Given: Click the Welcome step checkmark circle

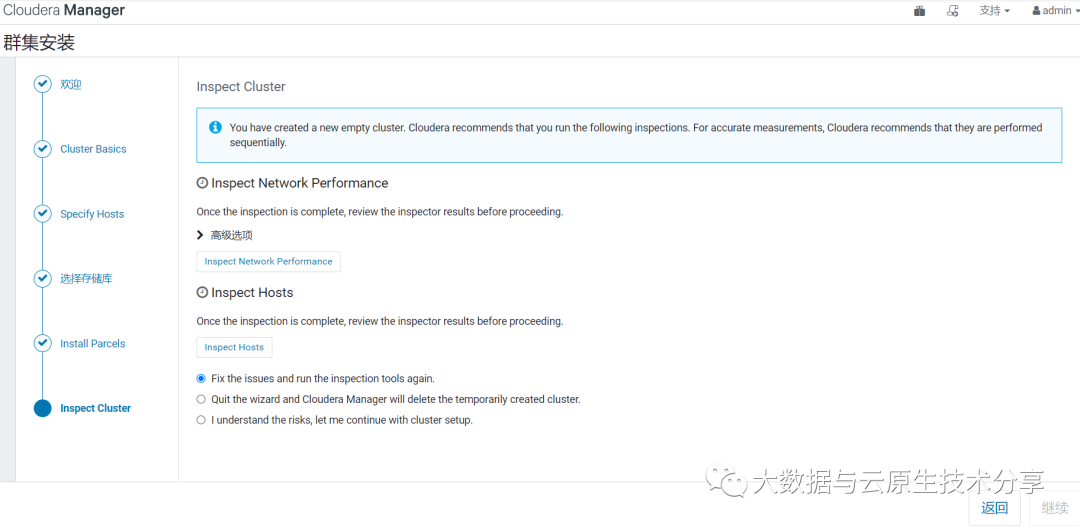Looking at the screenshot, I should (42, 84).
